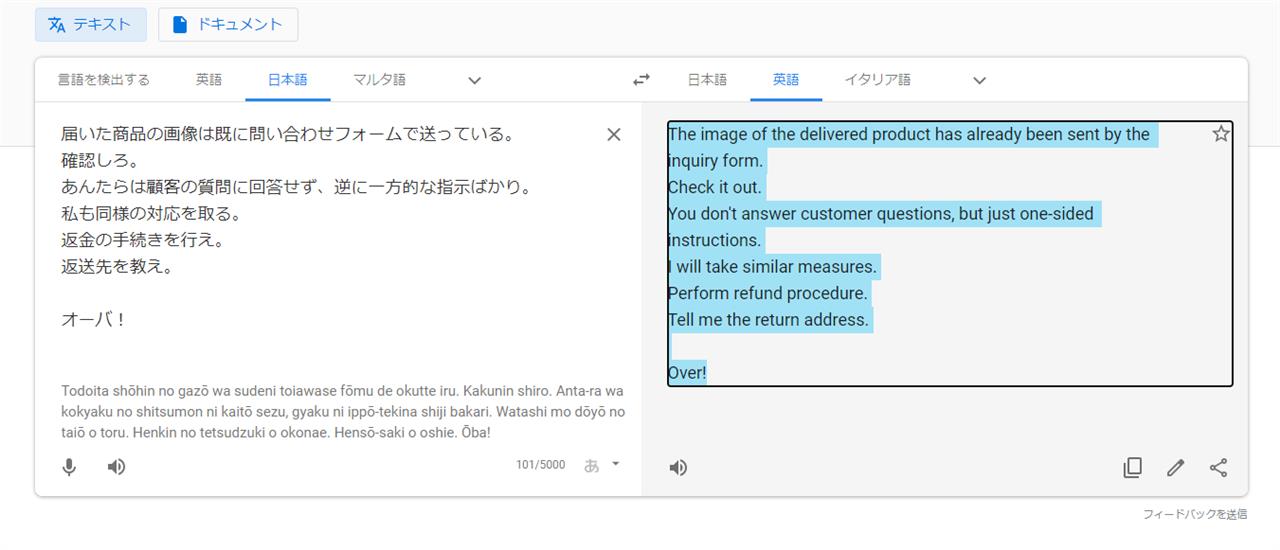Click the source line 返送先を教え。
Screen dimensions: 1280x550
[x=117, y=267]
